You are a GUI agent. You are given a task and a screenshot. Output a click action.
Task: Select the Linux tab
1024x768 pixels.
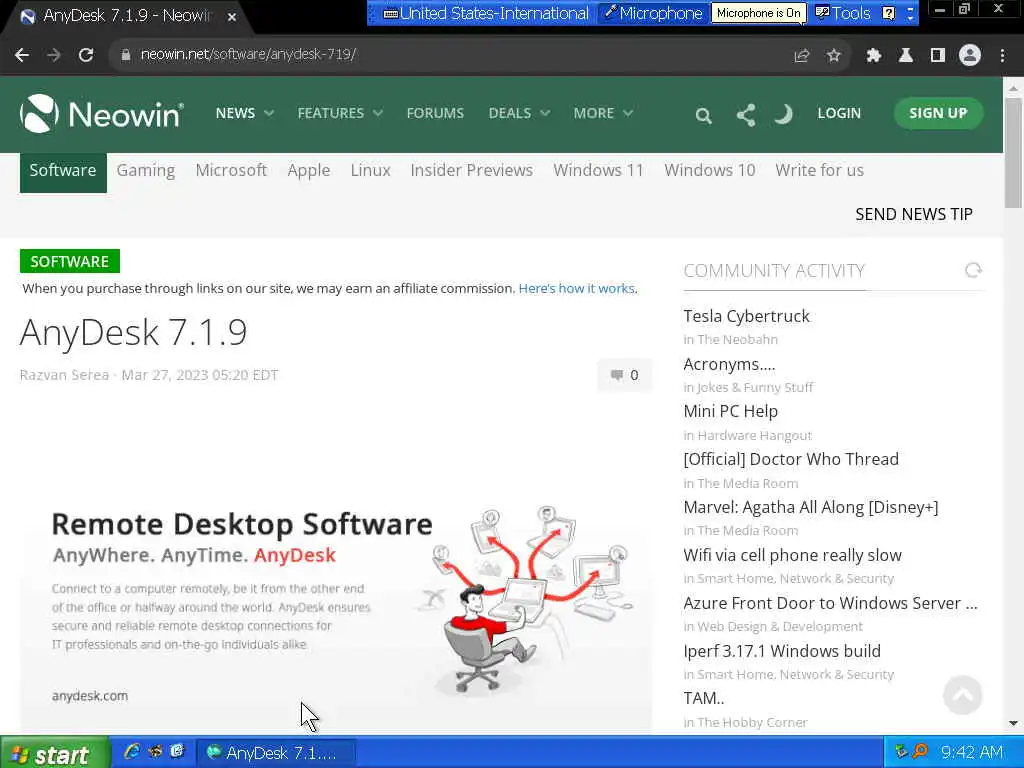pos(370,170)
